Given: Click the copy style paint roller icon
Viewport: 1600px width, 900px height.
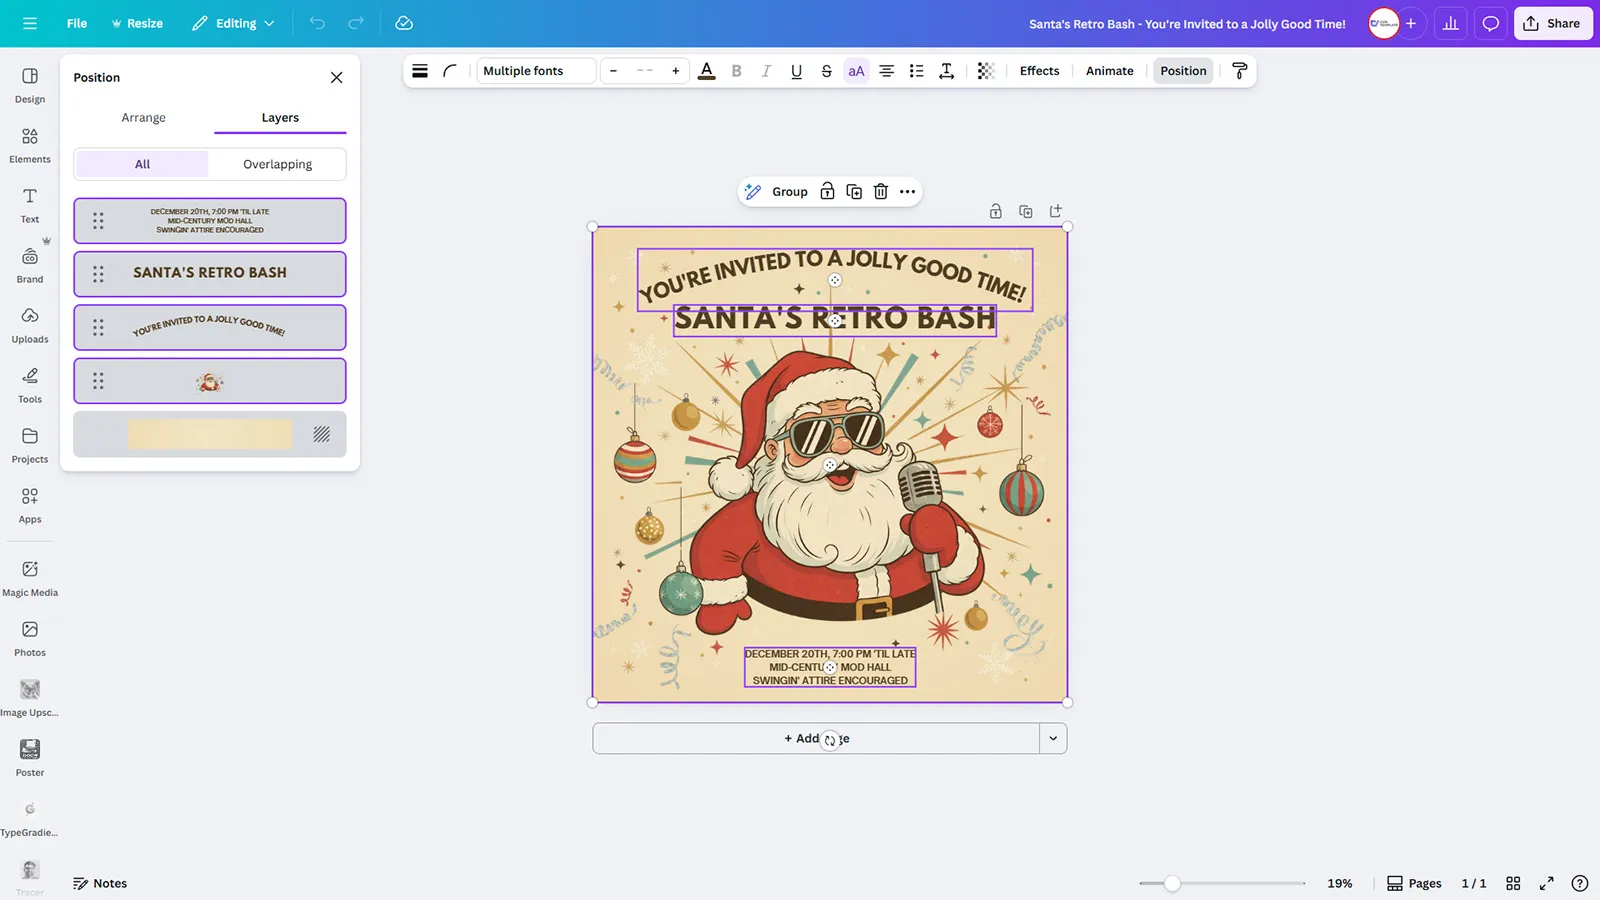Looking at the screenshot, I should [1239, 71].
